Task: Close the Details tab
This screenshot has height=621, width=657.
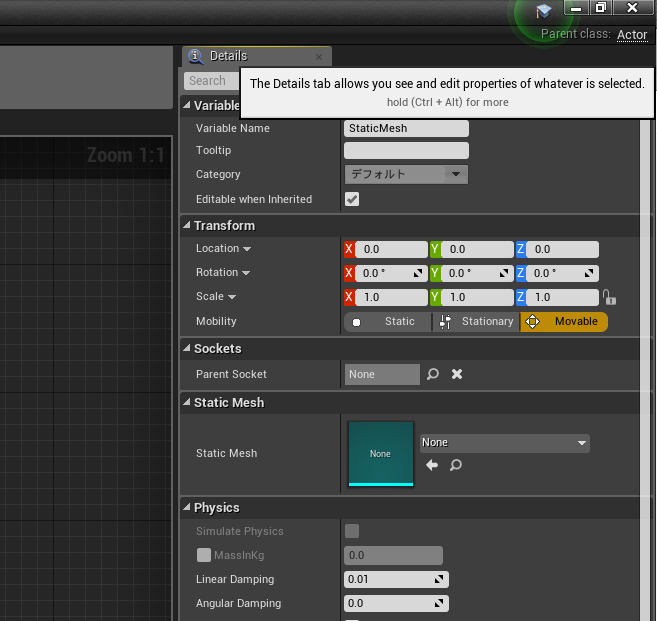Action: click(x=319, y=57)
